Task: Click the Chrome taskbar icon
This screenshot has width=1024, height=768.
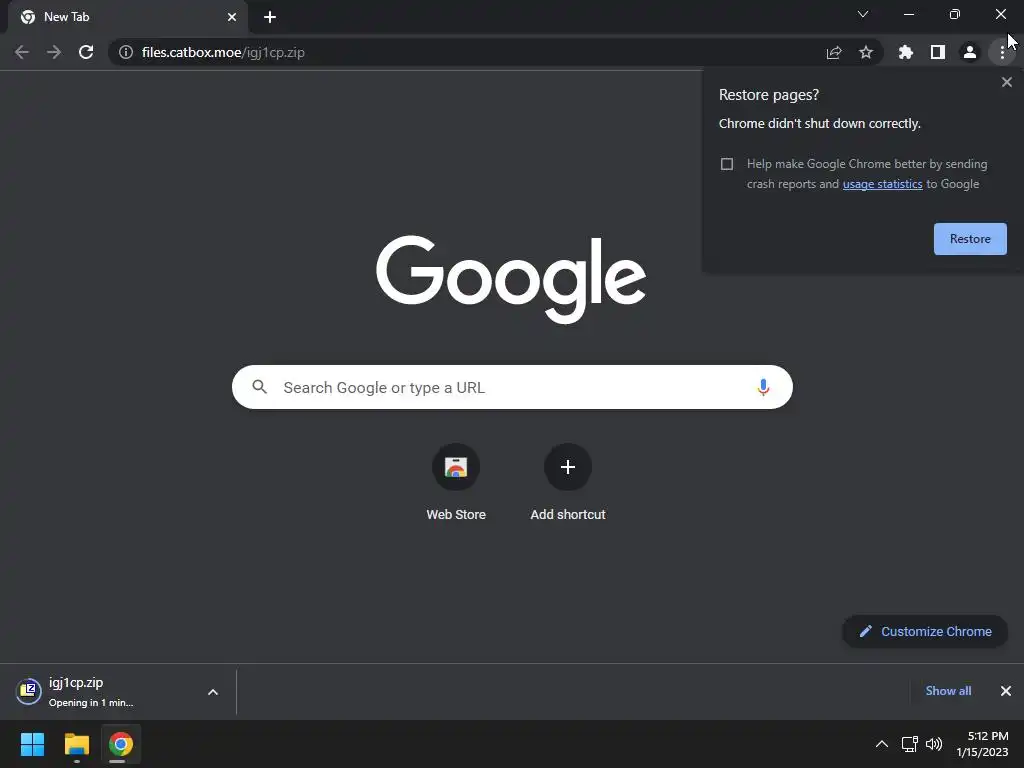Action: coord(121,744)
